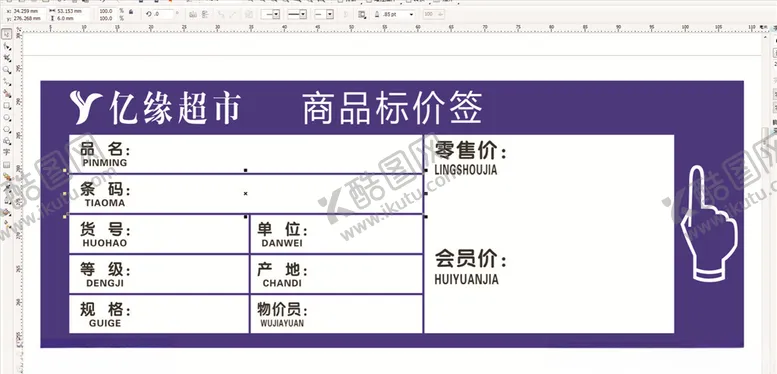Click the mirror vertically button
The width and height of the screenshot is (777, 374).
(x=204, y=14)
